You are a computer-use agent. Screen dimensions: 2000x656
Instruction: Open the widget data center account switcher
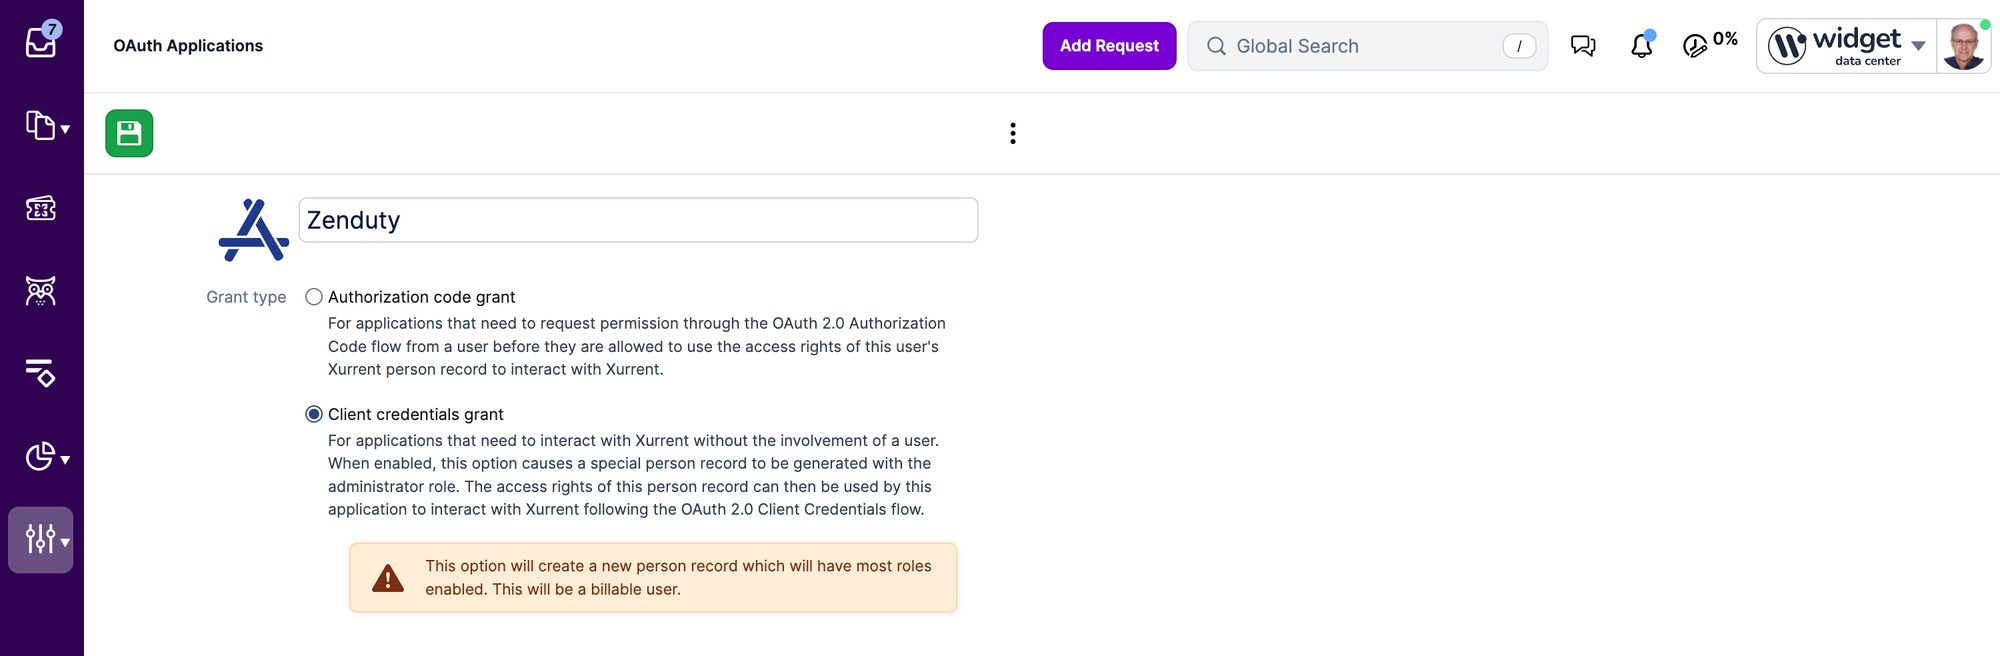[x=1846, y=46]
